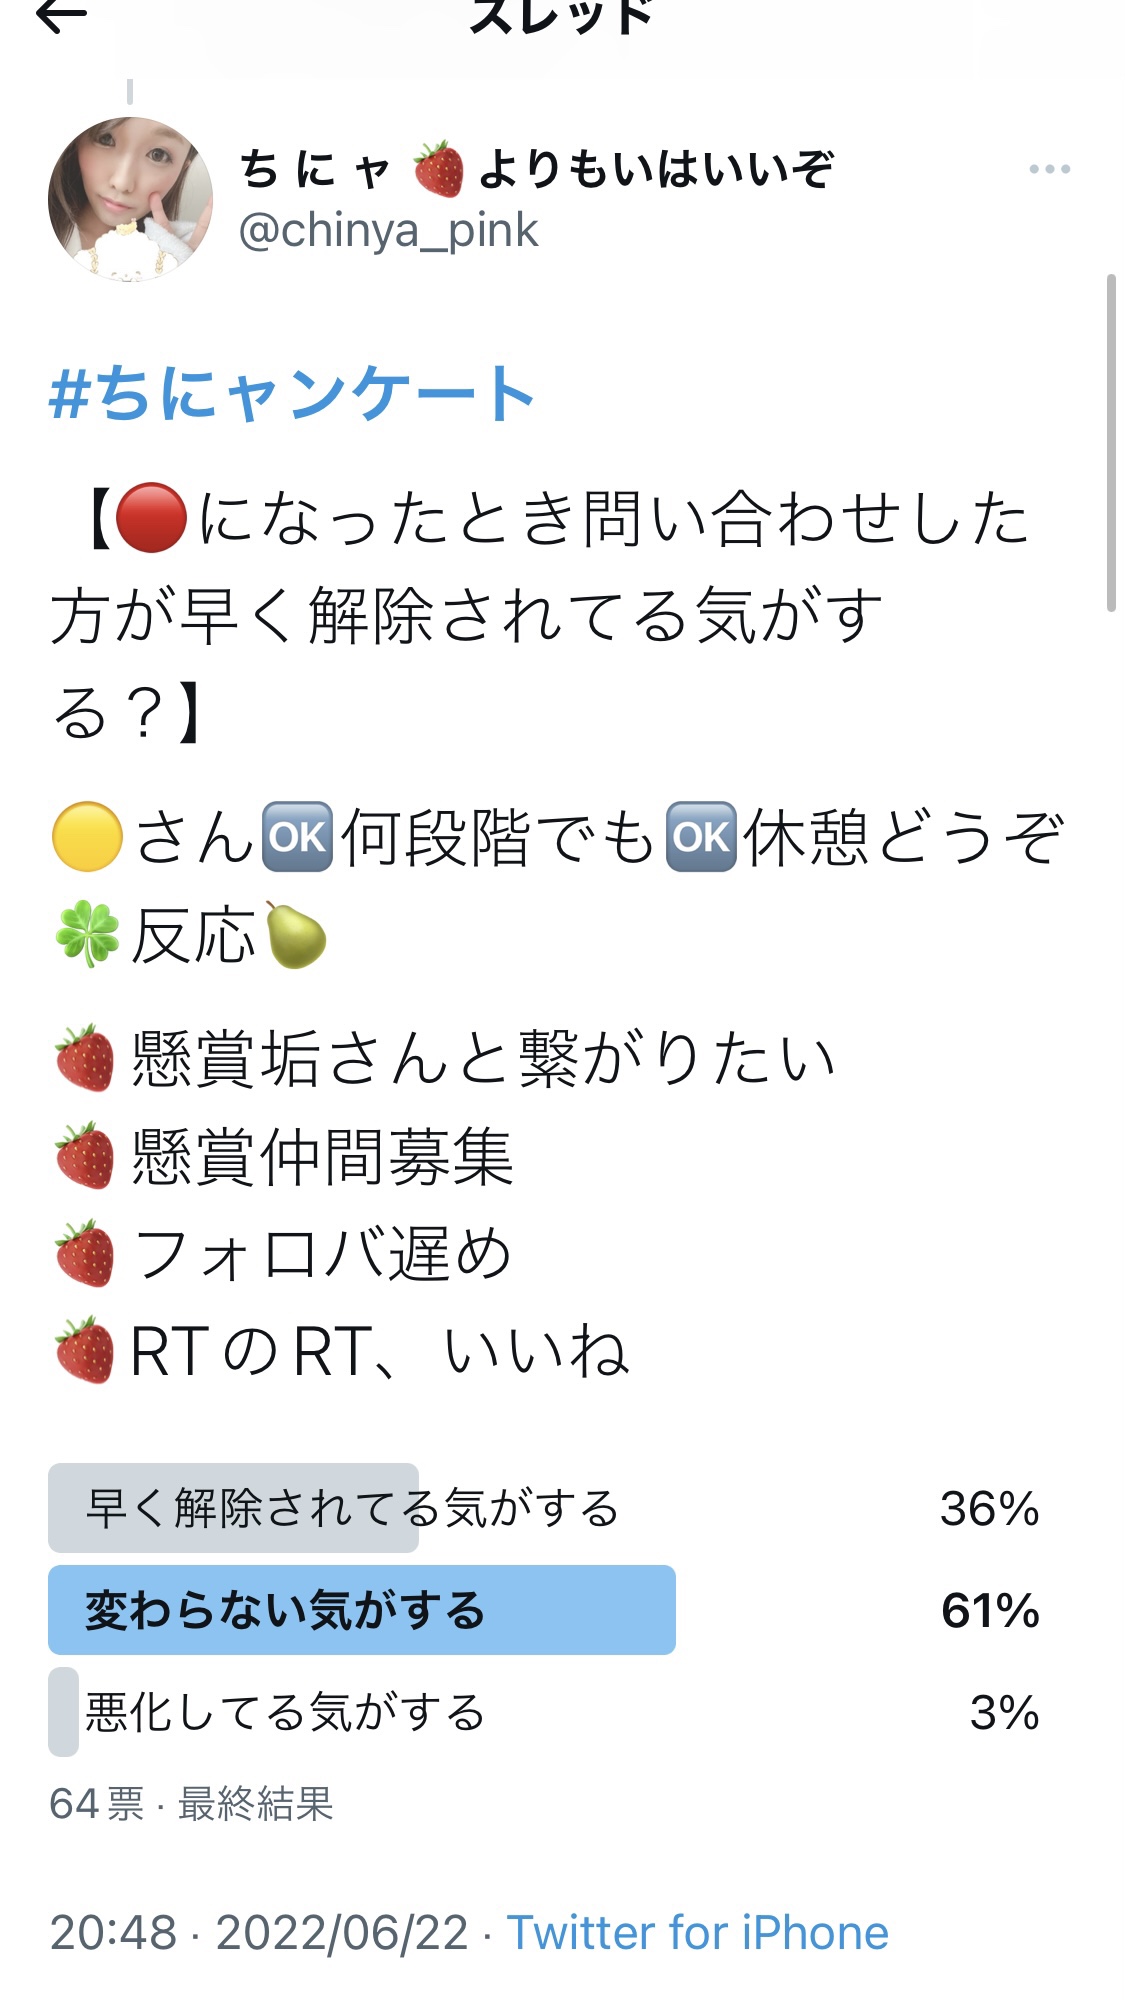Viewport: 1125px width, 2000px height.
Task: Click the pear emoji after 反応
Action: [x=296, y=935]
